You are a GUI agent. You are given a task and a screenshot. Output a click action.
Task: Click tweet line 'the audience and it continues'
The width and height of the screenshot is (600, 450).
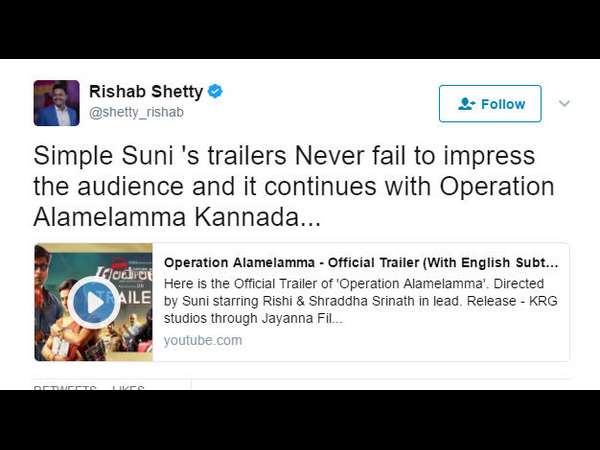pyautogui.click(x=294, y=186)
